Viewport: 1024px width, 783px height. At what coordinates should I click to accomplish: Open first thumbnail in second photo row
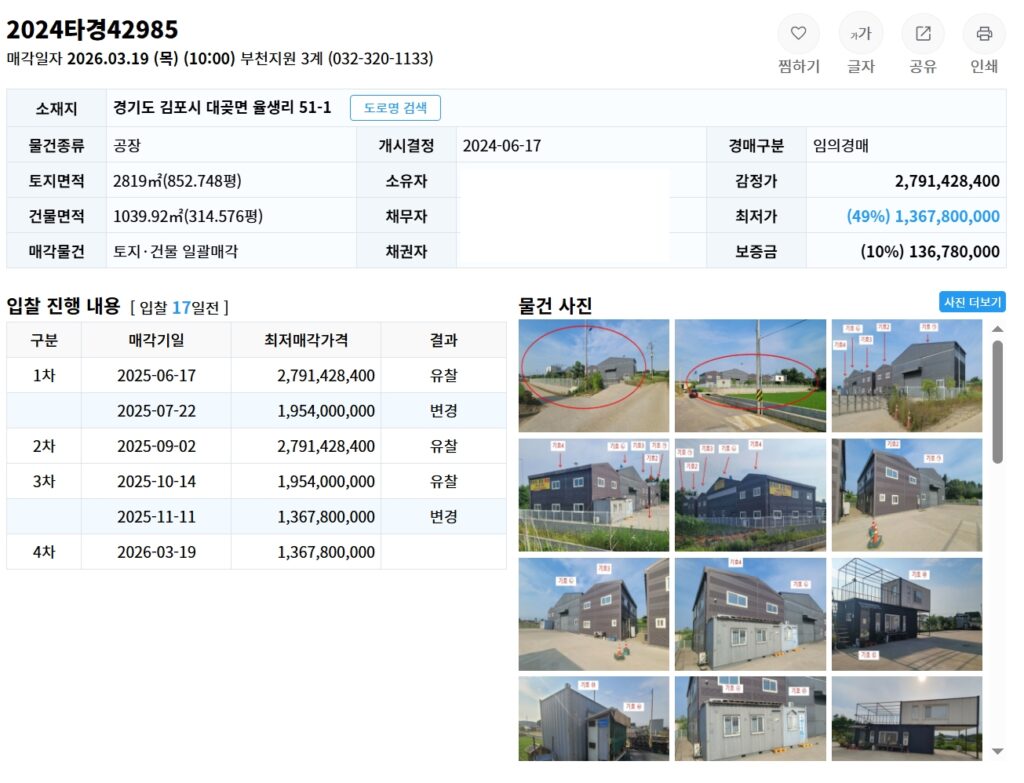point(594,494)
